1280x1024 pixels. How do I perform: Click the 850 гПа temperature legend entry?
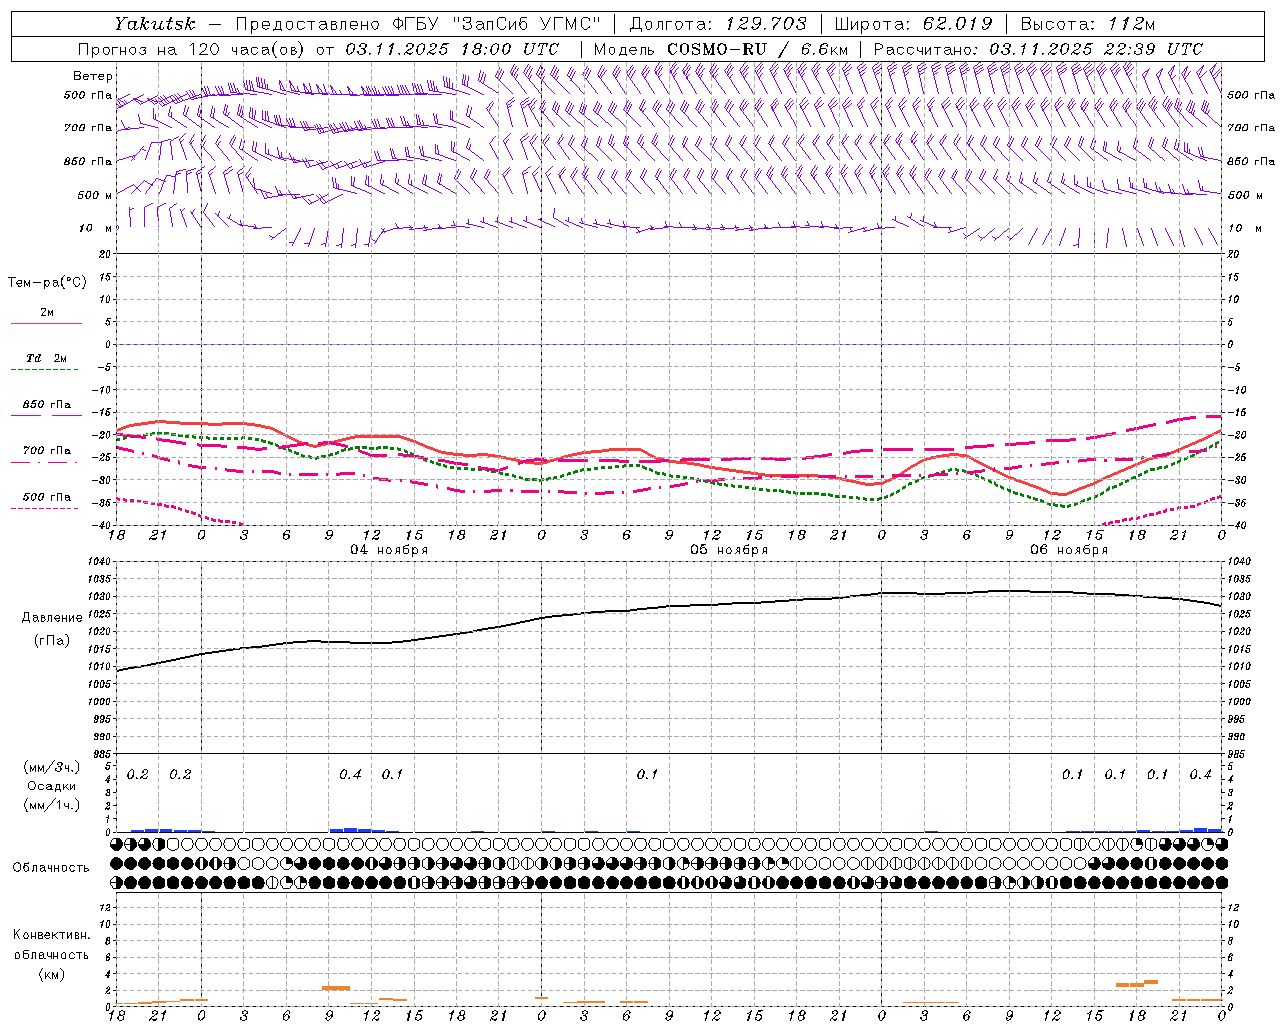pyautogui.click(x=46, y=406)
